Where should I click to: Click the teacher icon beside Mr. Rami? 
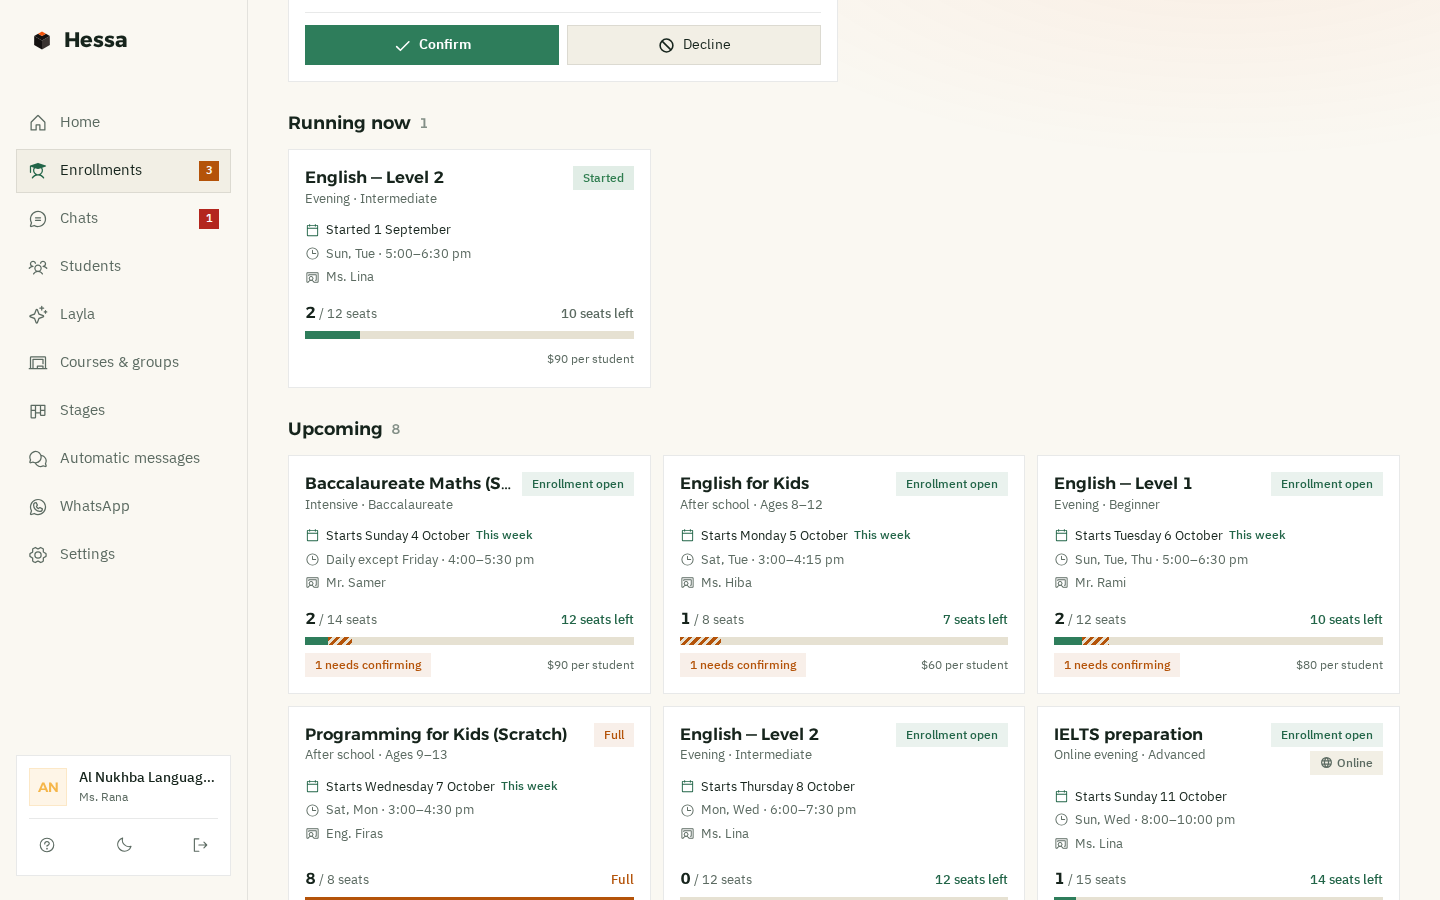[1061, 583]
